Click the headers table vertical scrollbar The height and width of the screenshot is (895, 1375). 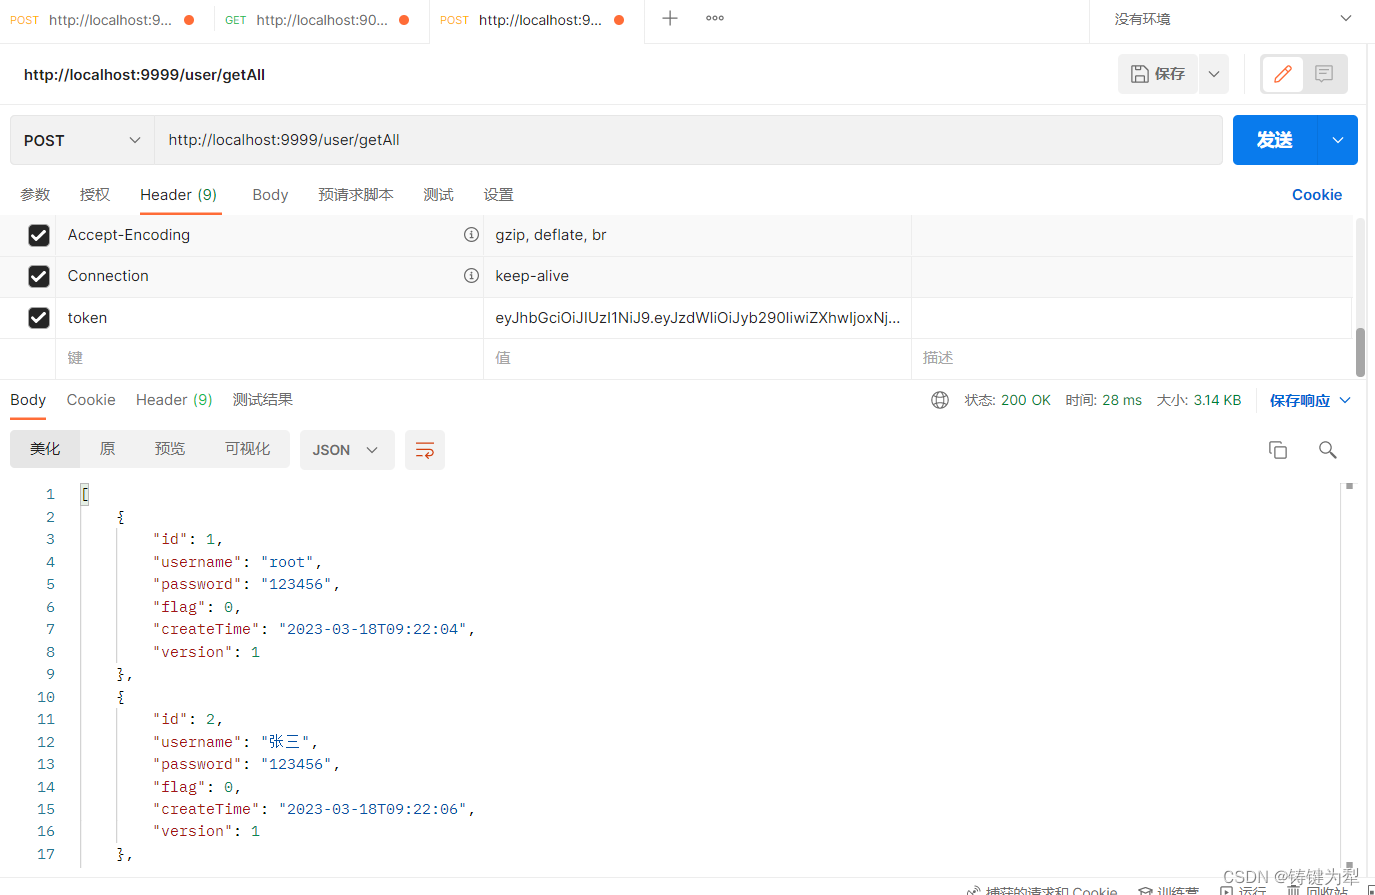coord(1360,351)
